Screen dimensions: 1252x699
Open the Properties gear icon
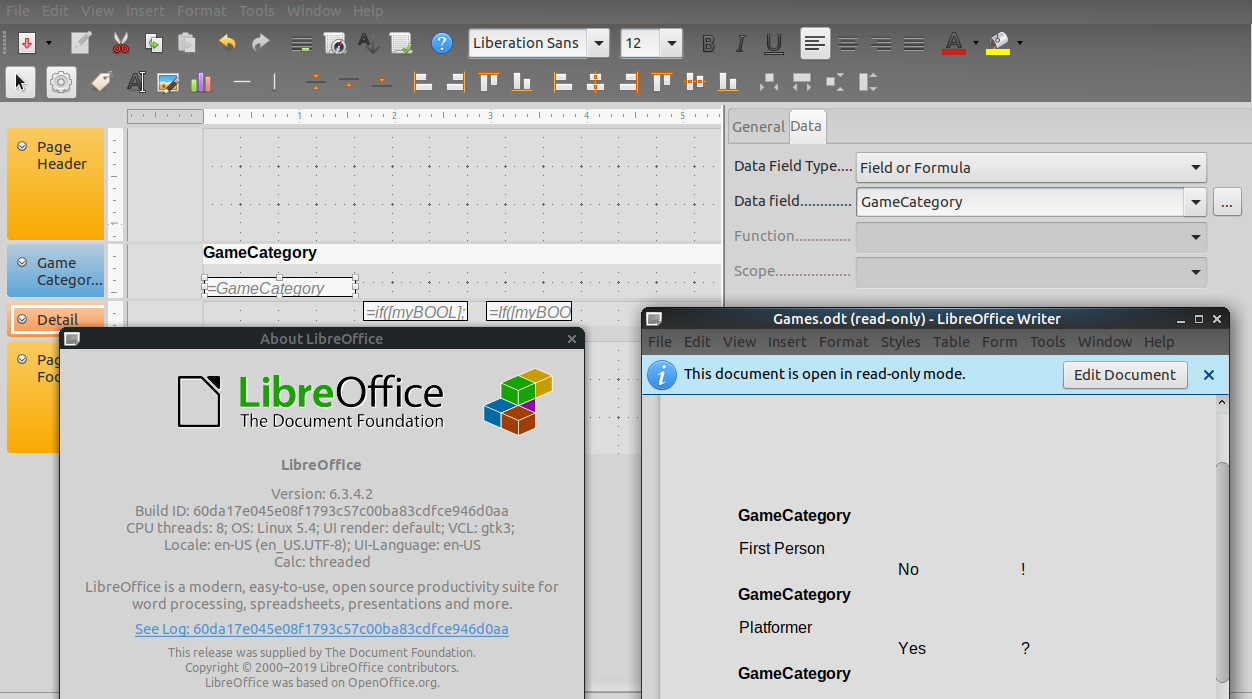[x=61, y=82]
